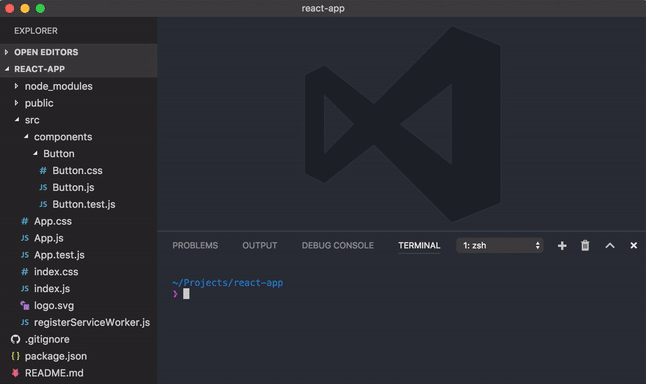The width and height of the screenshot is (646, 384).
Task: Click the EXPLORER panel title
Action: tap(36, 31)
